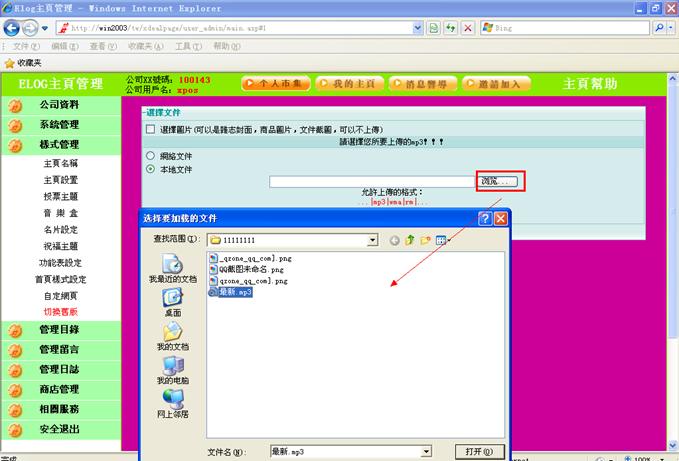Image resolution: width=679 pixels, height=461 pixels.
Task: Click the 浏览... browse button
Action: tap(499, 181)
